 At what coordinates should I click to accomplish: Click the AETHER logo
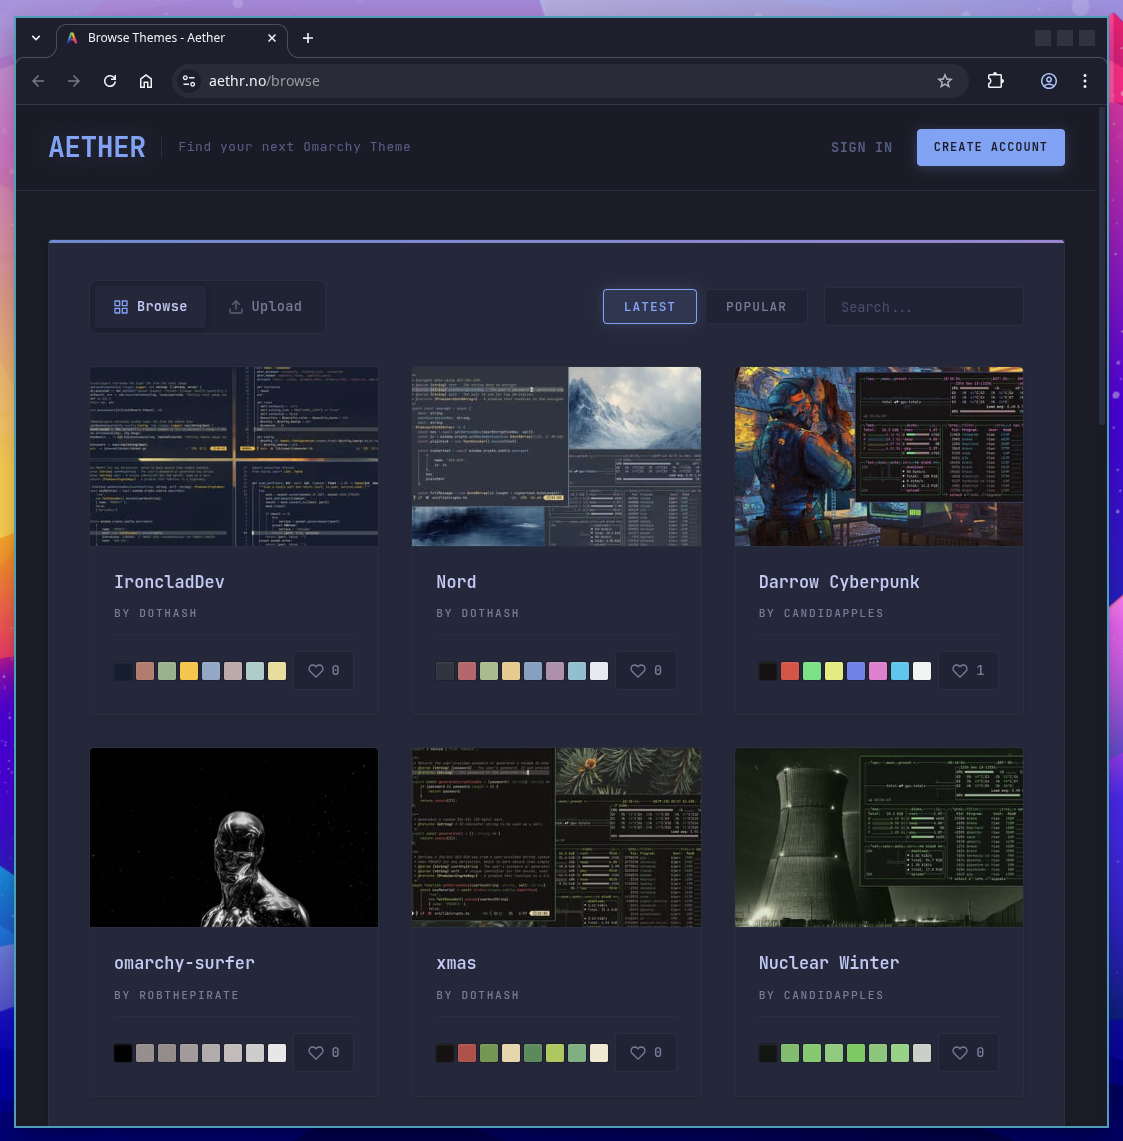(97, 147)
